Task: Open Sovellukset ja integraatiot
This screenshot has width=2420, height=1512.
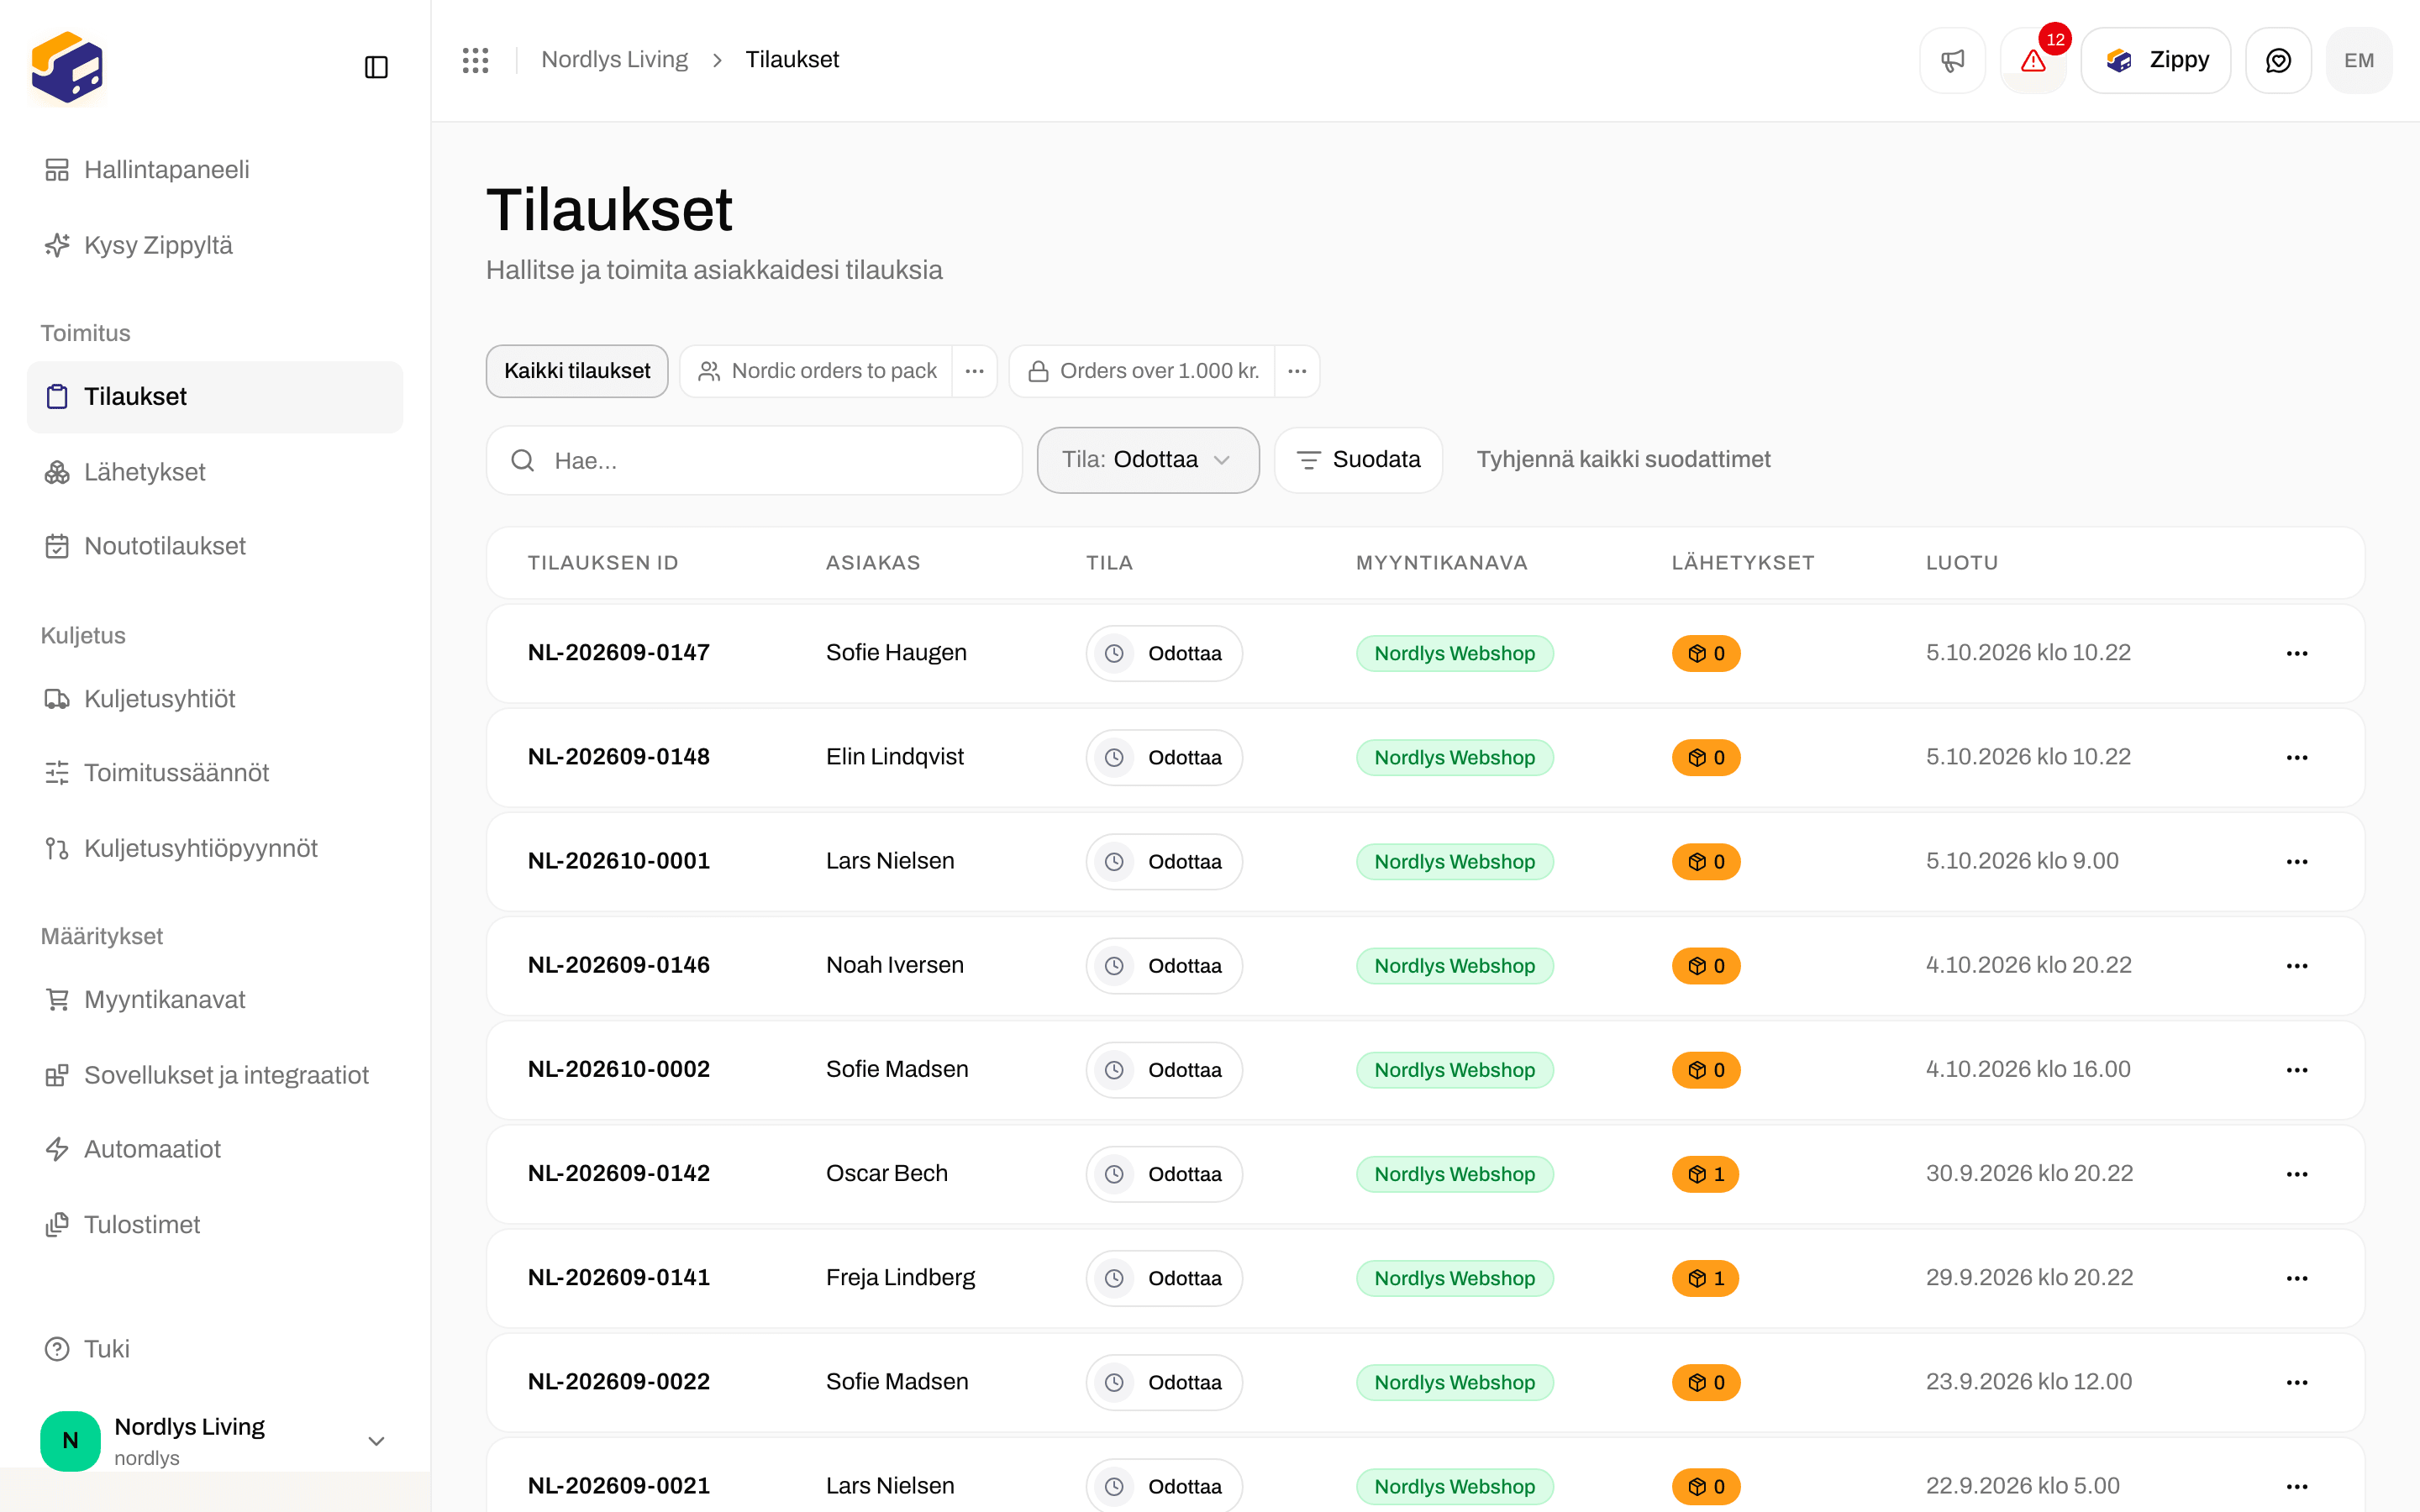Action: click(x=215, y=1075)
